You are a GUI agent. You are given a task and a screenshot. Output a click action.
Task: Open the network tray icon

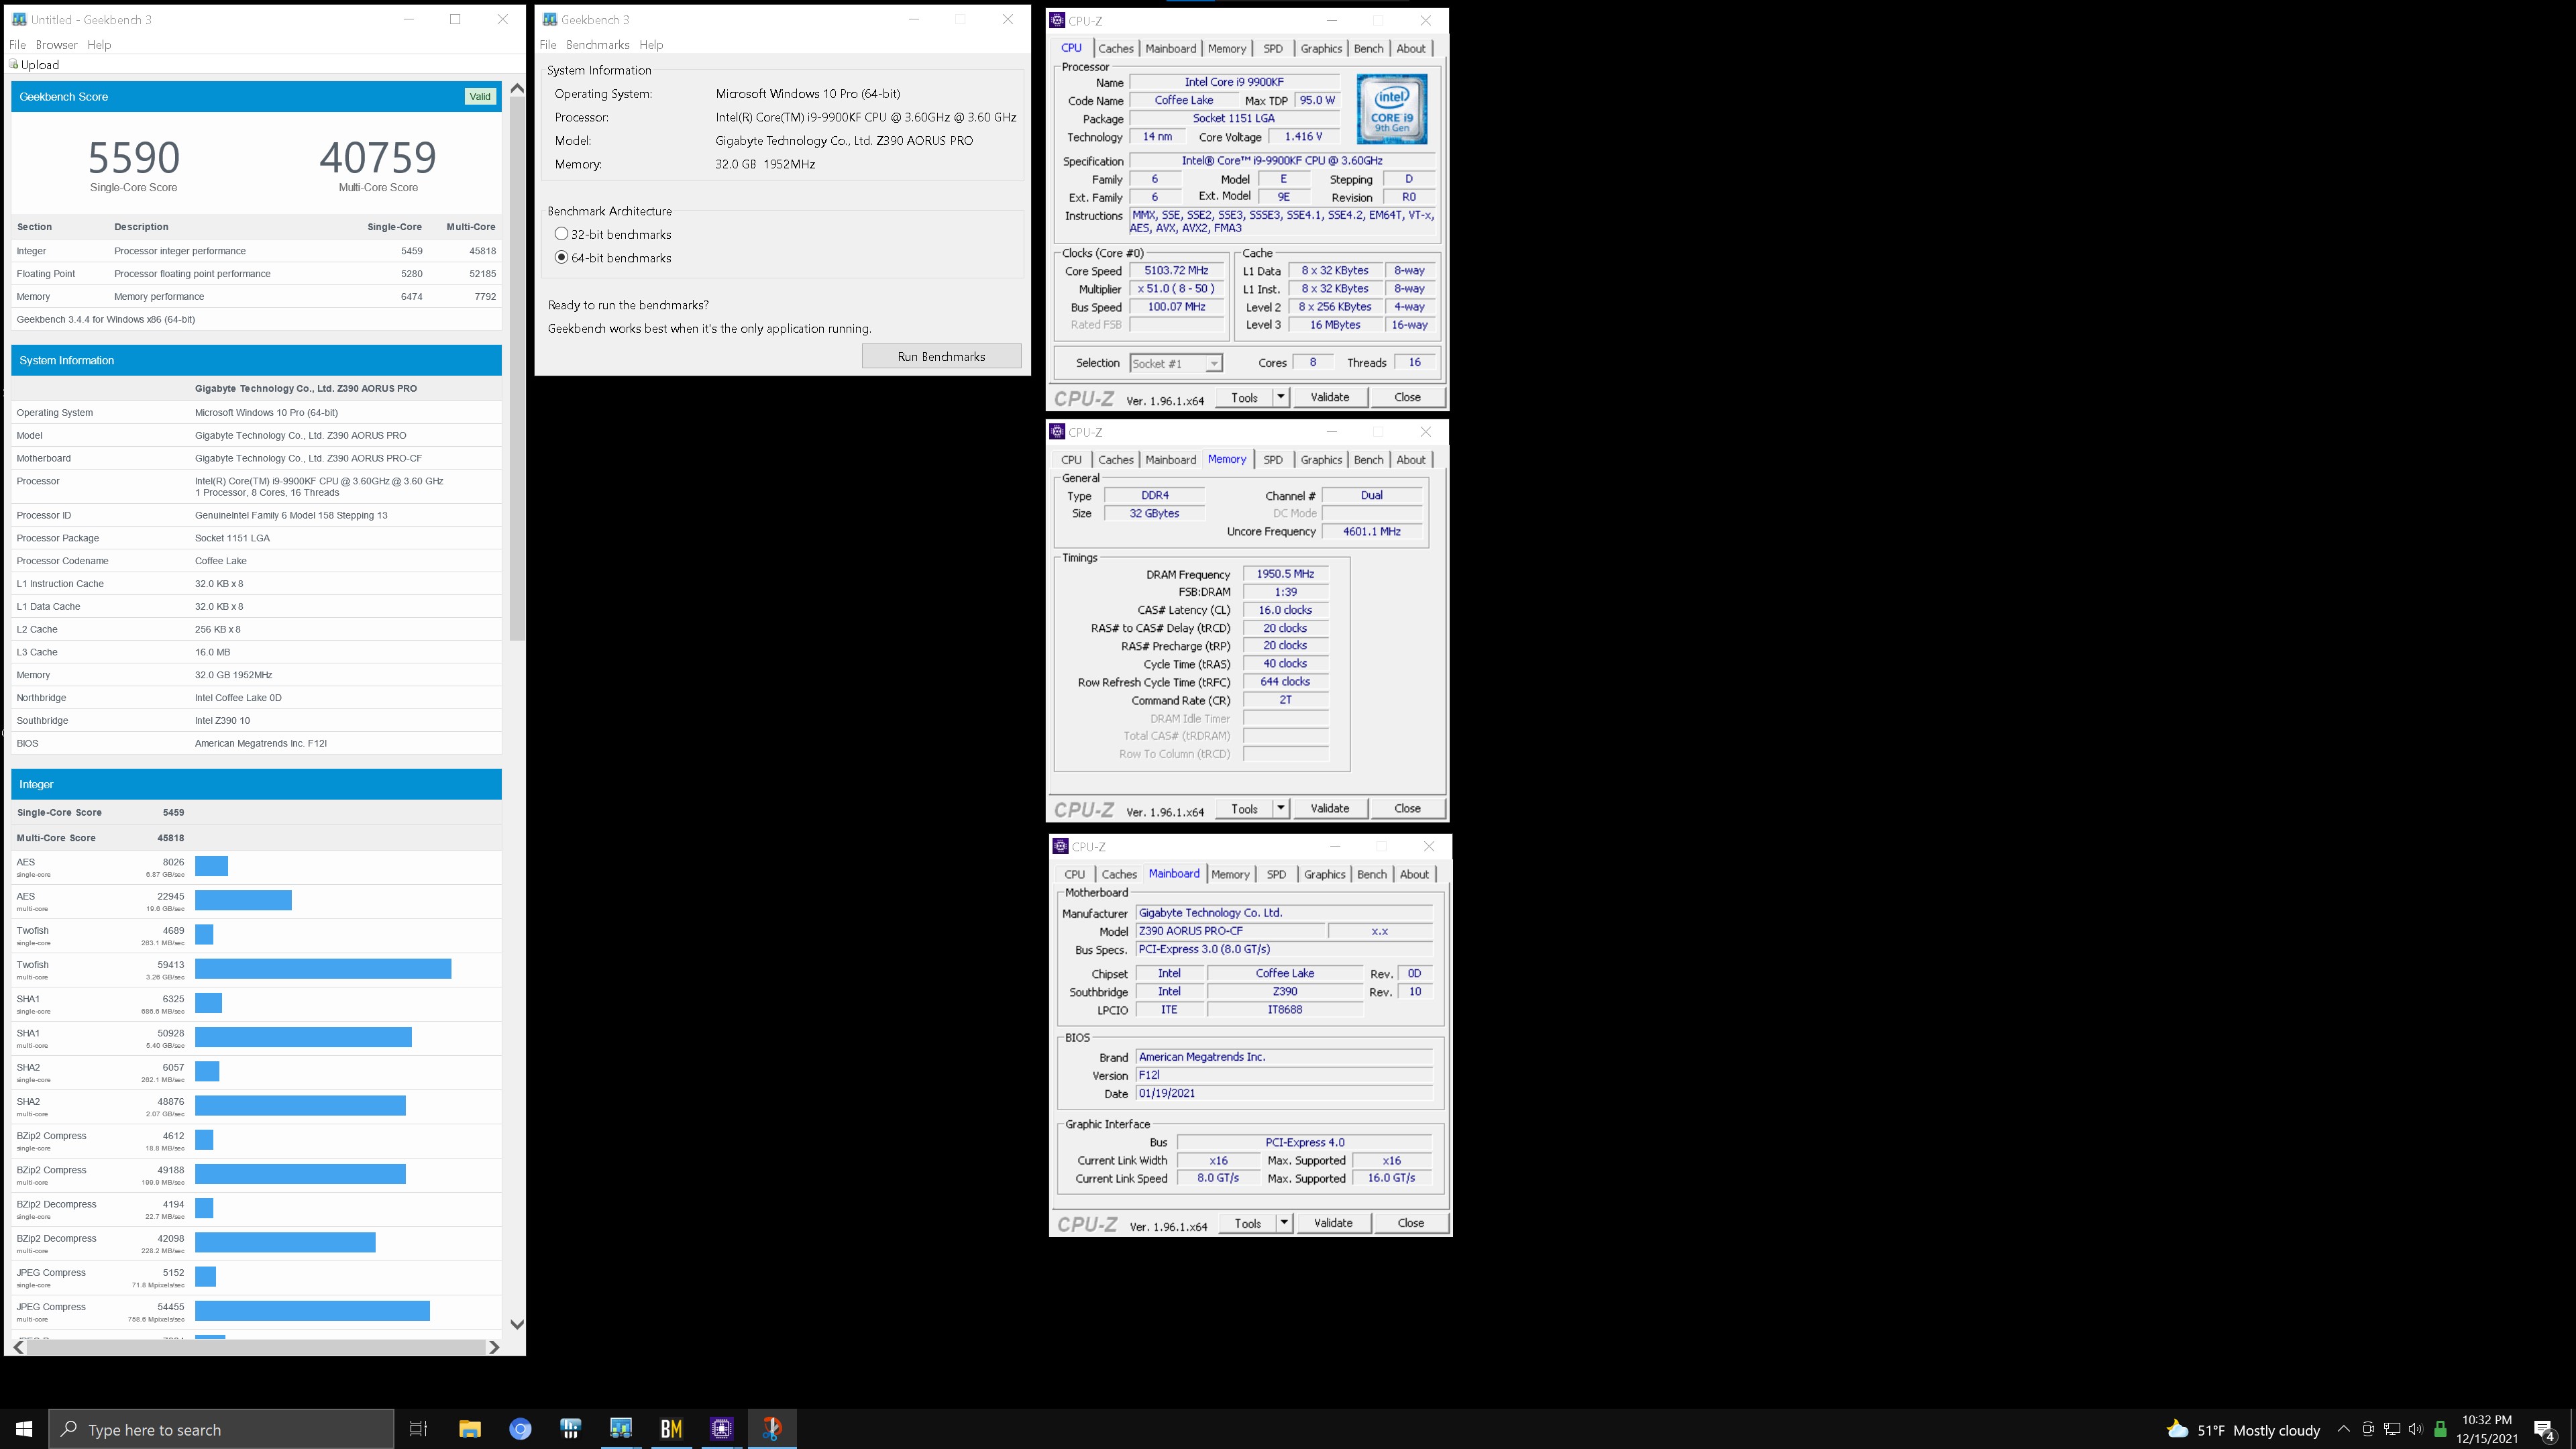[2392, 1429]
